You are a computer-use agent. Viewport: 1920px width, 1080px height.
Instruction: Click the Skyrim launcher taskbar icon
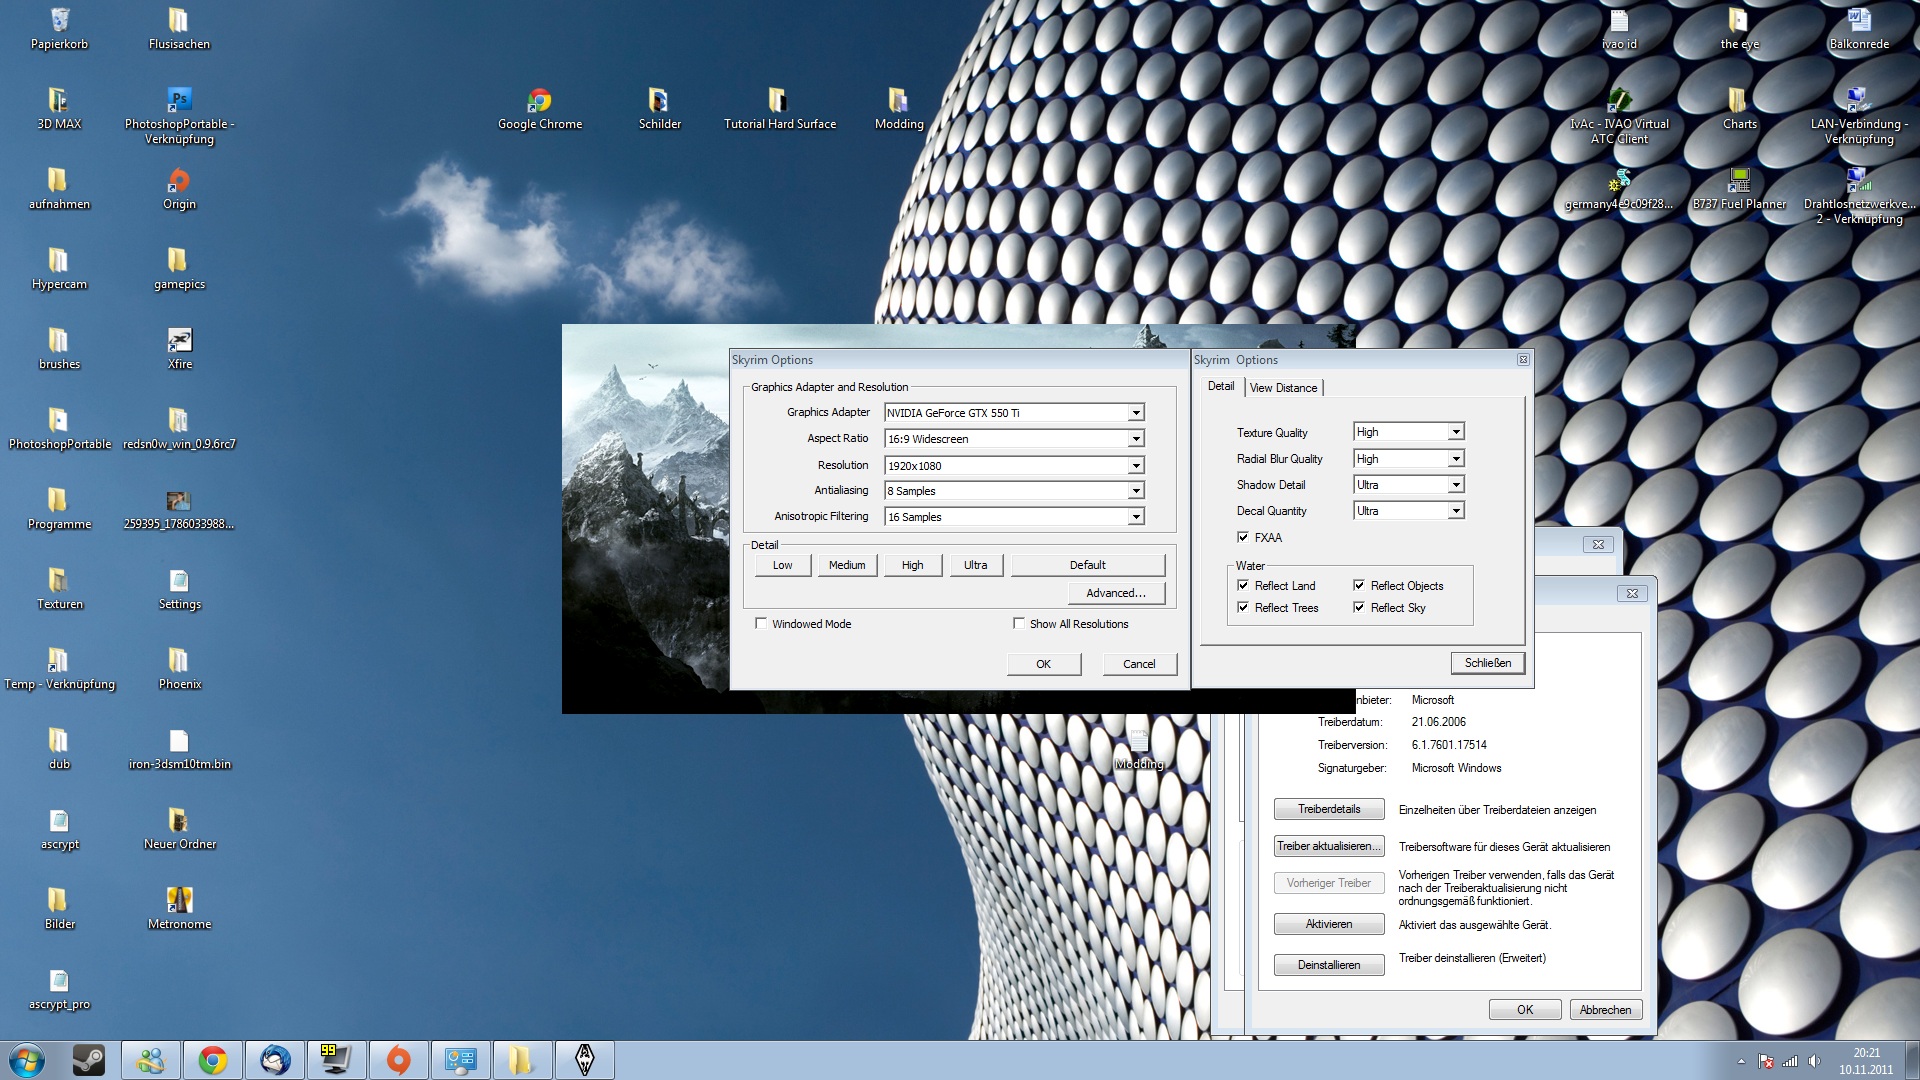coord(585,1060)
